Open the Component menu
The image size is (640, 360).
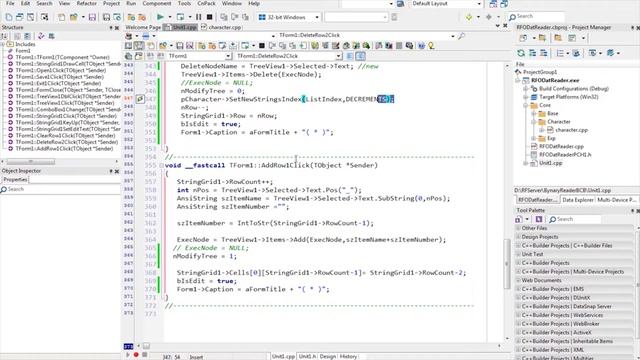click(157, 3)
